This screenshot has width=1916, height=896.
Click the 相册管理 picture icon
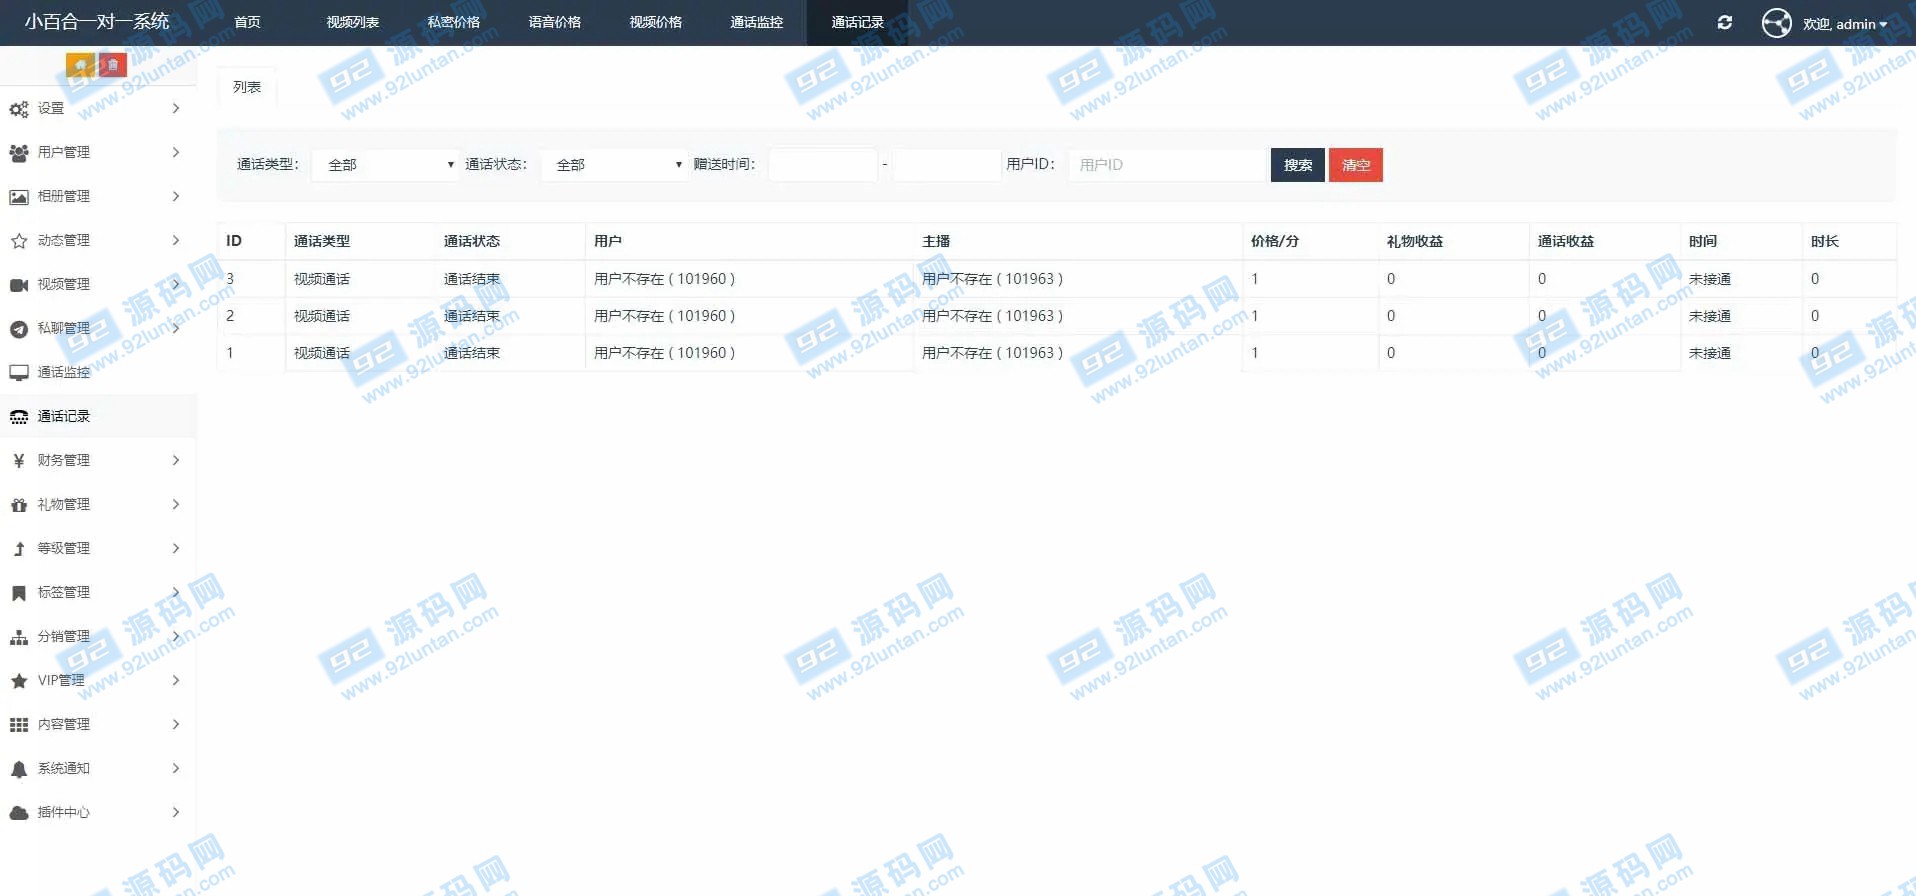click(18, 197)
